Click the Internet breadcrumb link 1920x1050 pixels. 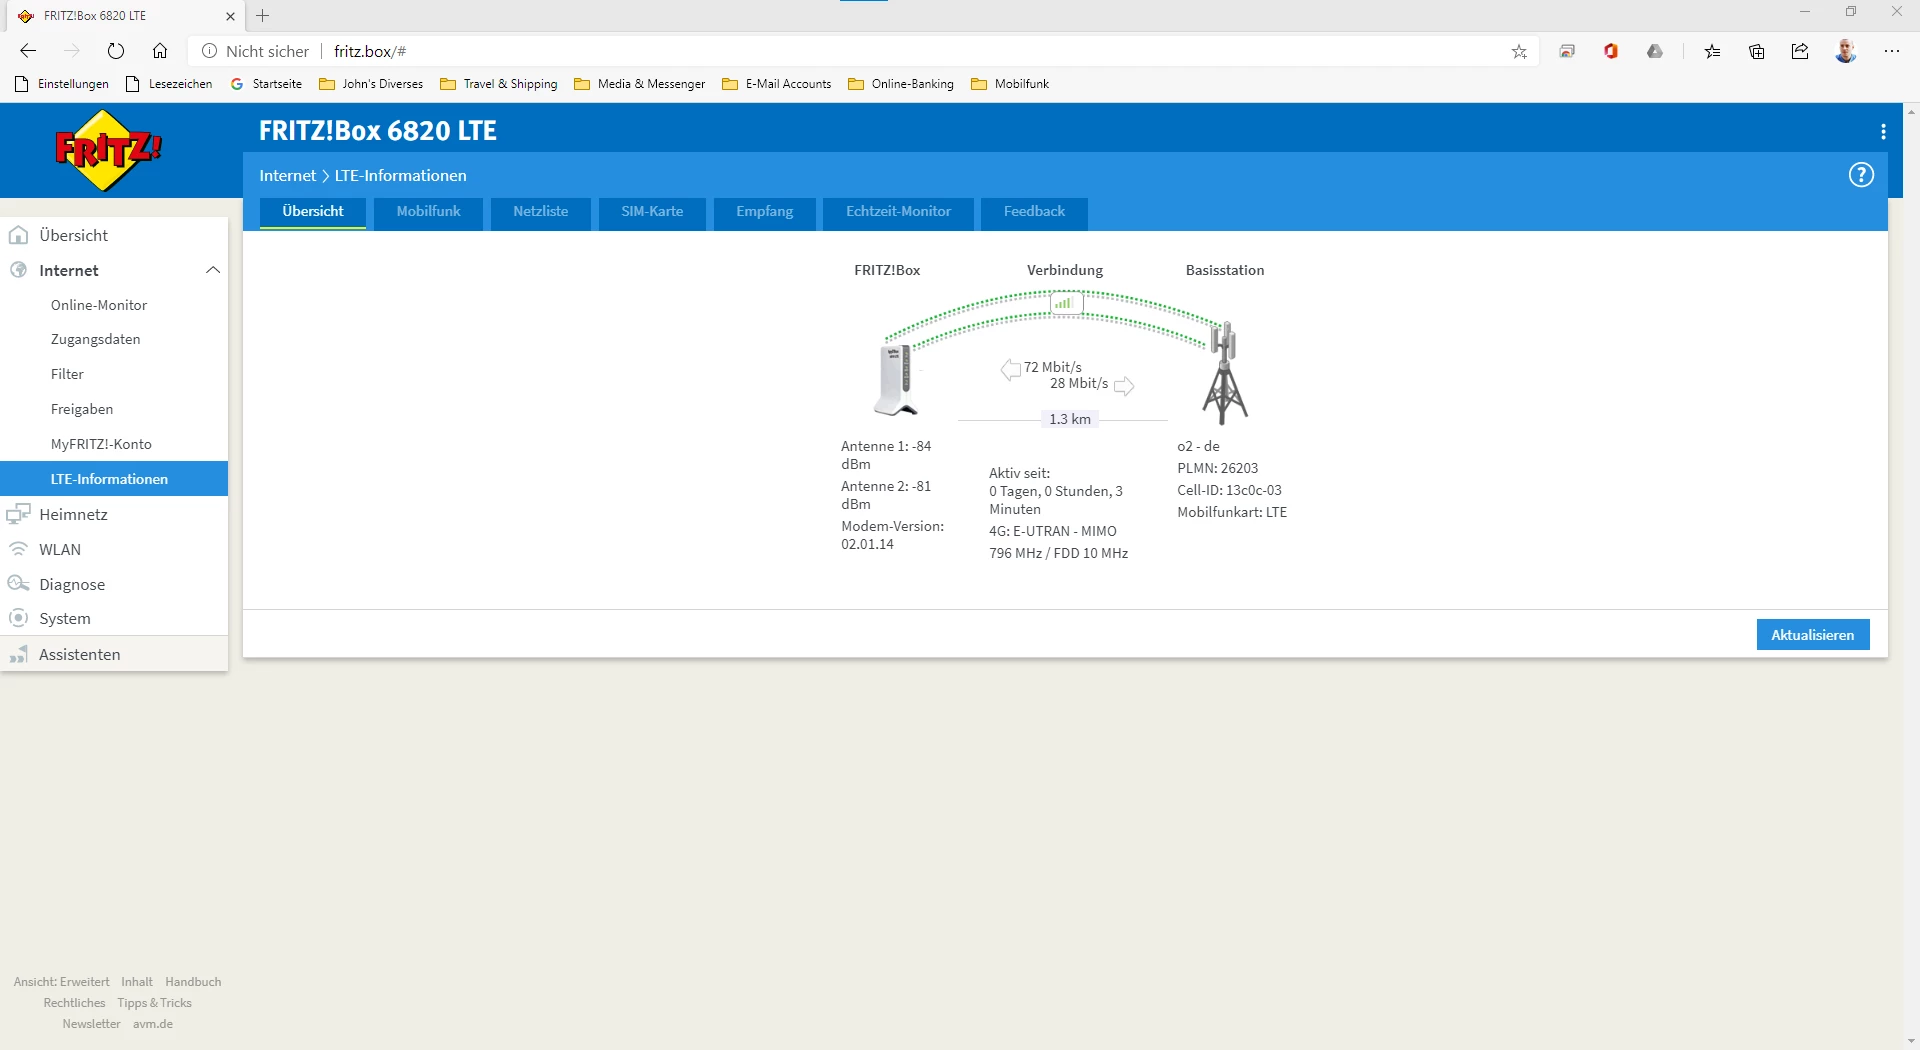(287, 176)
